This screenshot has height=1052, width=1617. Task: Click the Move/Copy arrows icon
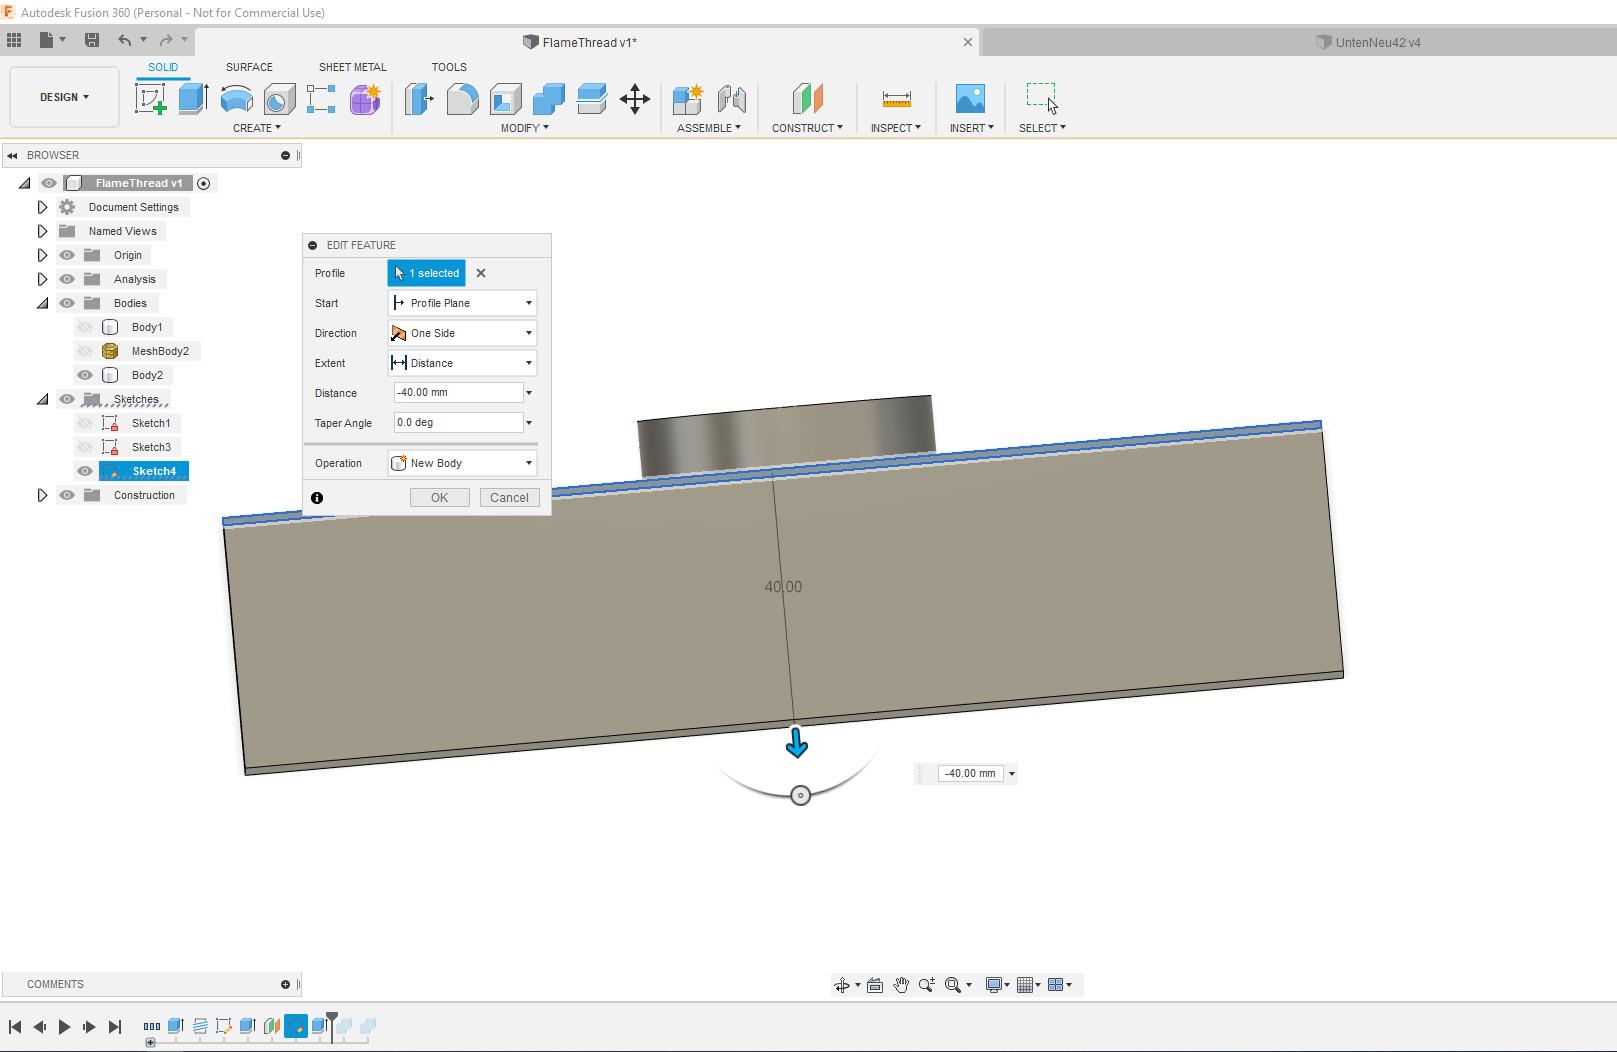(x=635, y=99)
